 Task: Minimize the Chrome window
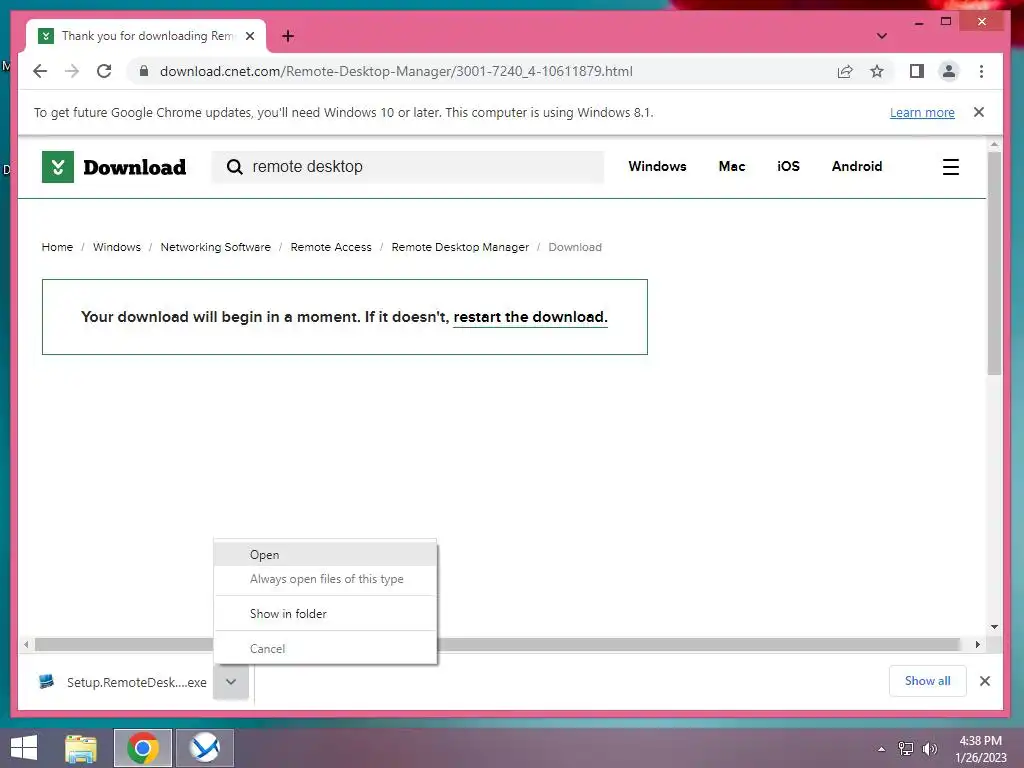point(919,22)
